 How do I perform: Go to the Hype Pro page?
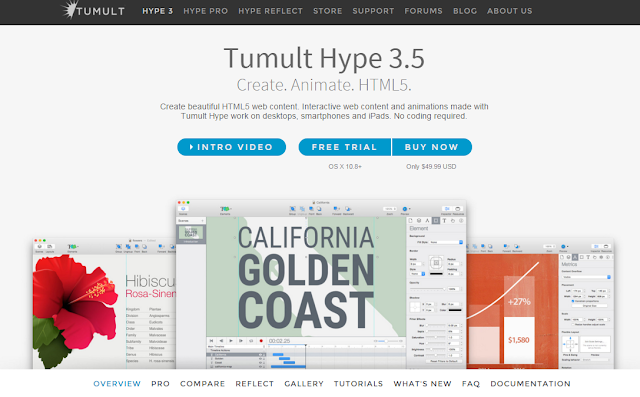tap(205, 11)
